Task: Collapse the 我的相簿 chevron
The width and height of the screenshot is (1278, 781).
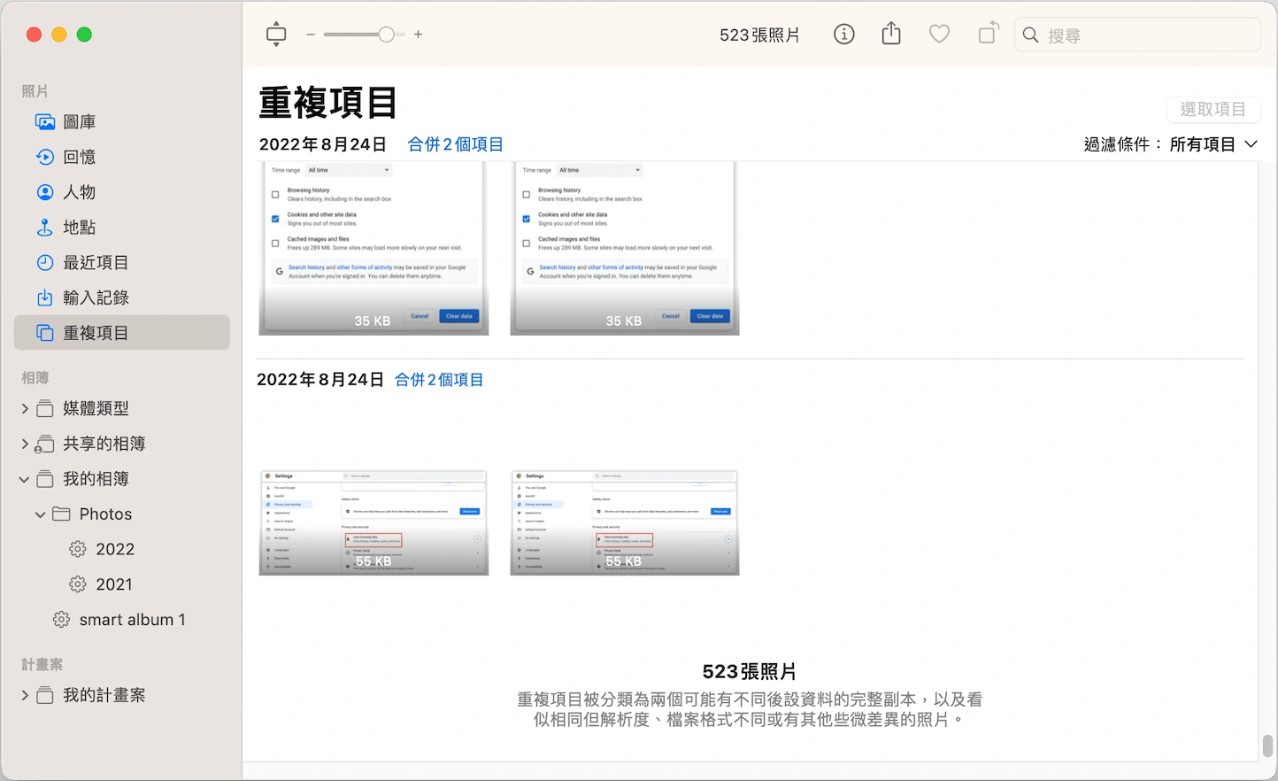Action: [24, 479]
